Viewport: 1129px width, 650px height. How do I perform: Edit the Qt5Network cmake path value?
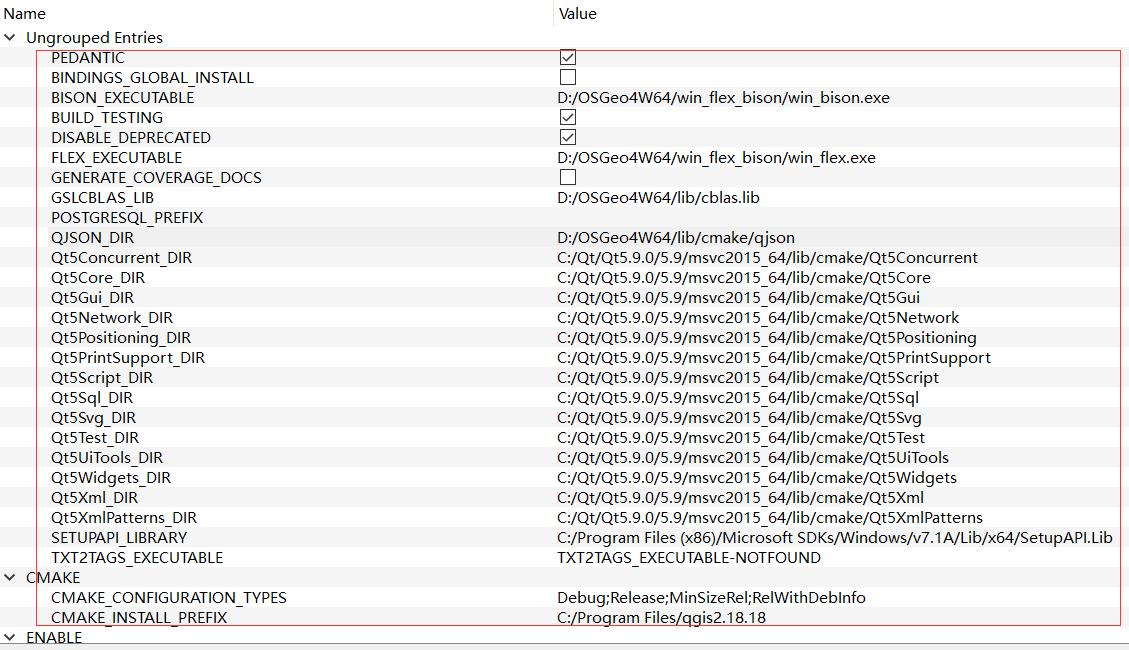click(x=758, y=317)
